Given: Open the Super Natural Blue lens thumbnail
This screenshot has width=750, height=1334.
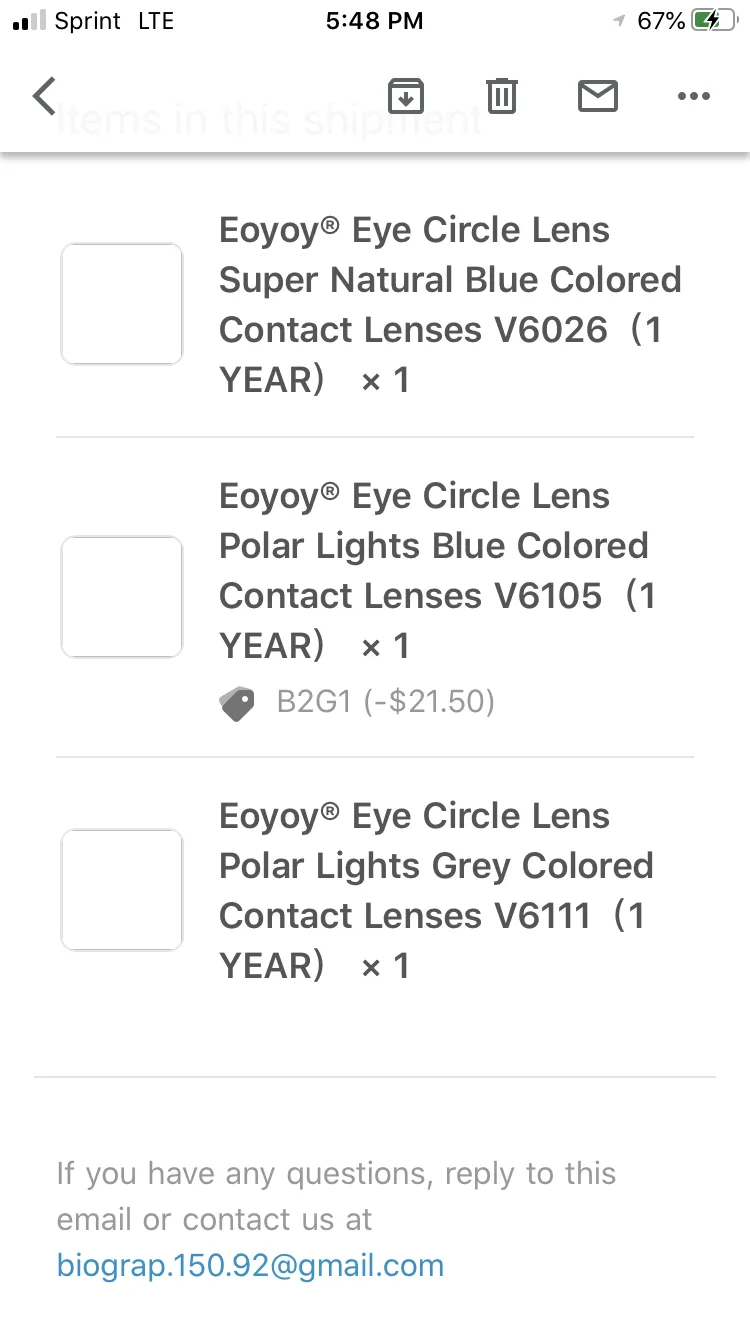Looking at the screenshot, I should (122, 304).
